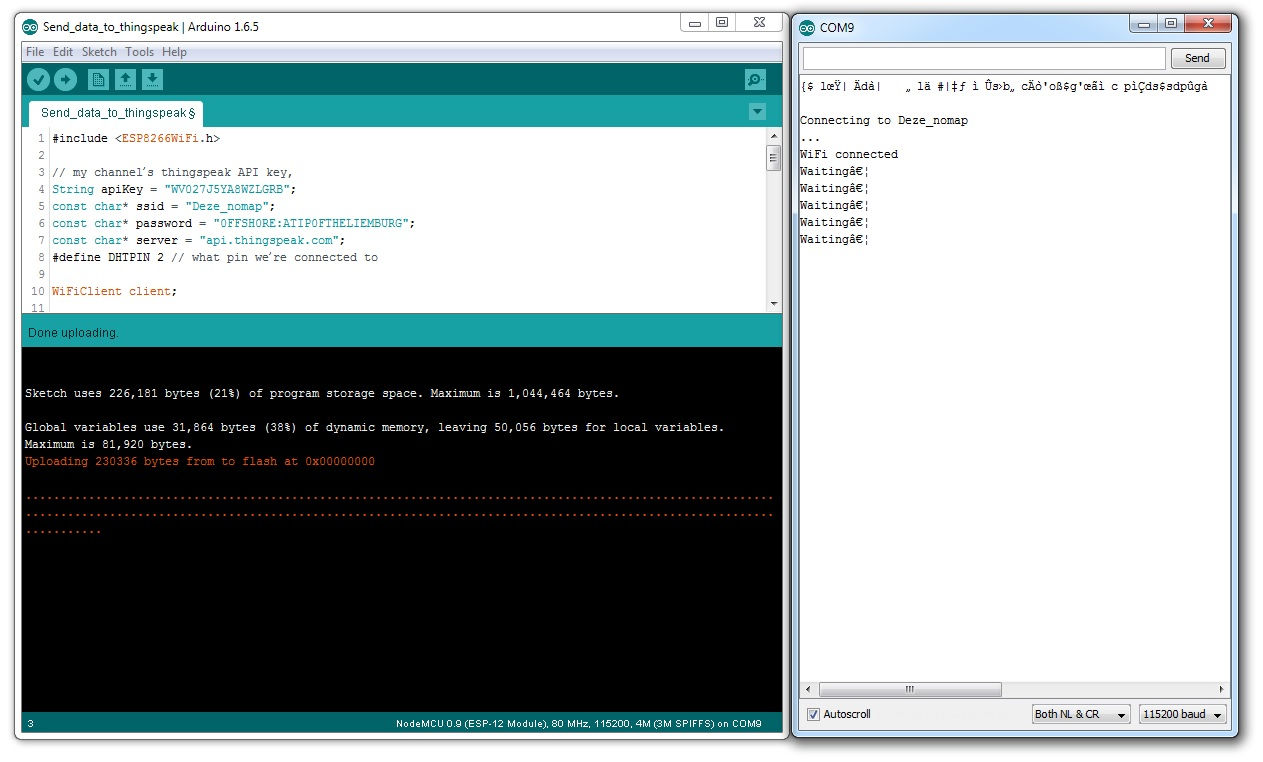This screenshot has height=762, width=1263.
Task: Create a new sketch with the New icon
Action: [x=98, y=79]
